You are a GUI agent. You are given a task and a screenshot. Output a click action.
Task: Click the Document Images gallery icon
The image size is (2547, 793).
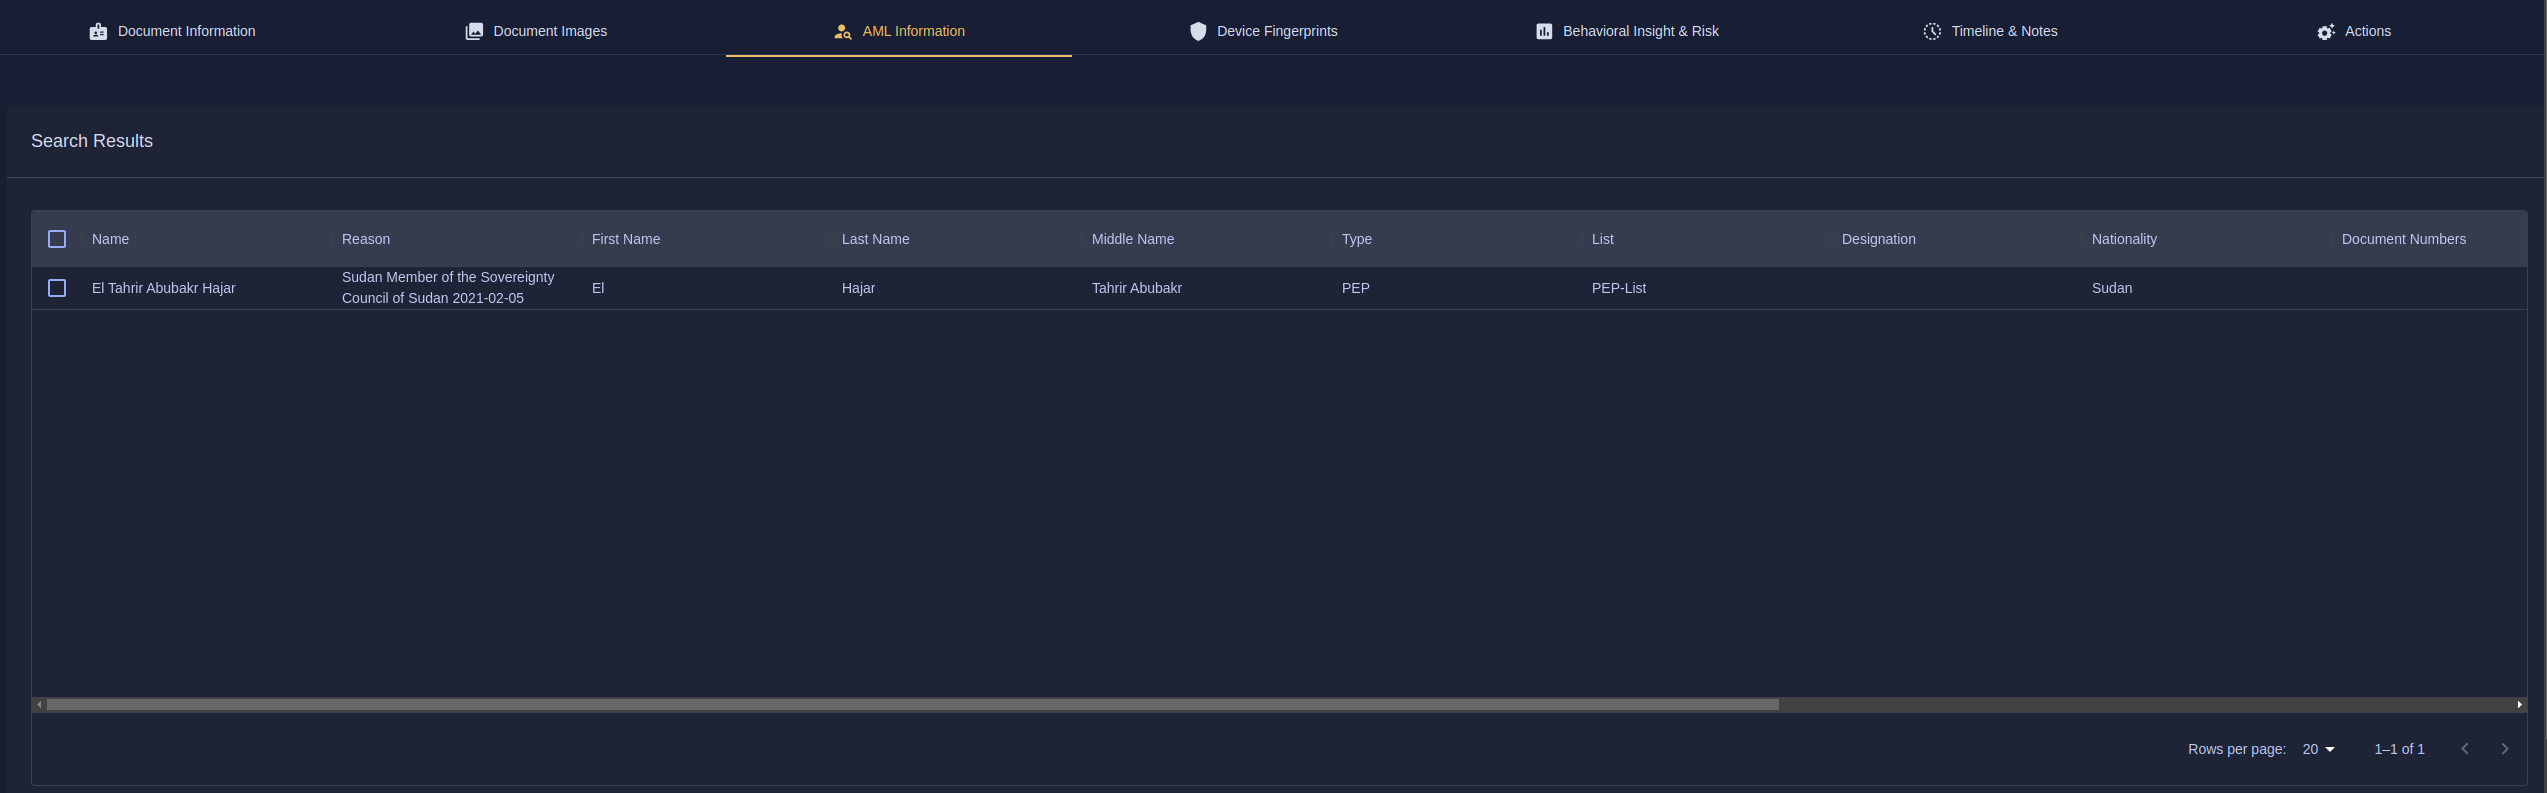[474, 32]
